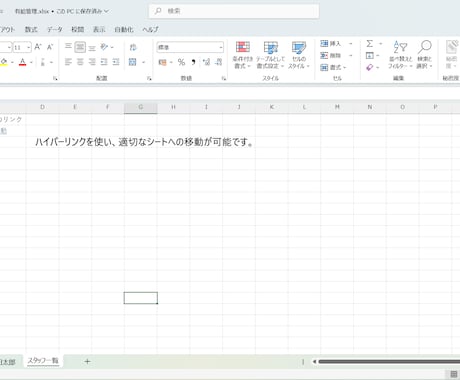Image resolution: width=460 pixels, height=380 pixels.
Task: Click decrease indent icon
Action: click(104, 62)
